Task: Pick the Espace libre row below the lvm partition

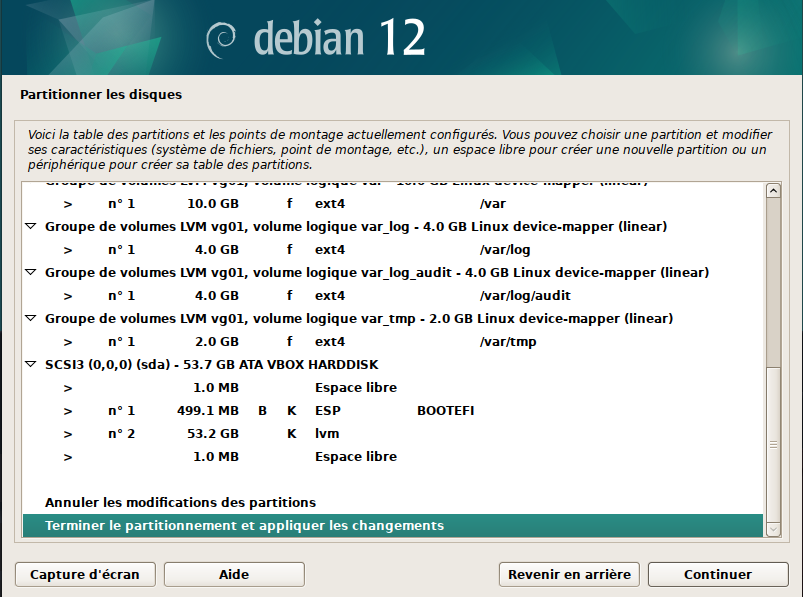Action: (x=393, y=457)
